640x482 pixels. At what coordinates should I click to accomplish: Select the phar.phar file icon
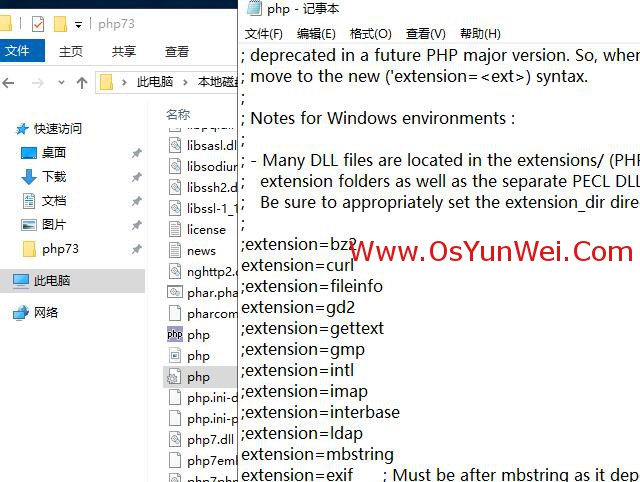(x=175, y=292)
